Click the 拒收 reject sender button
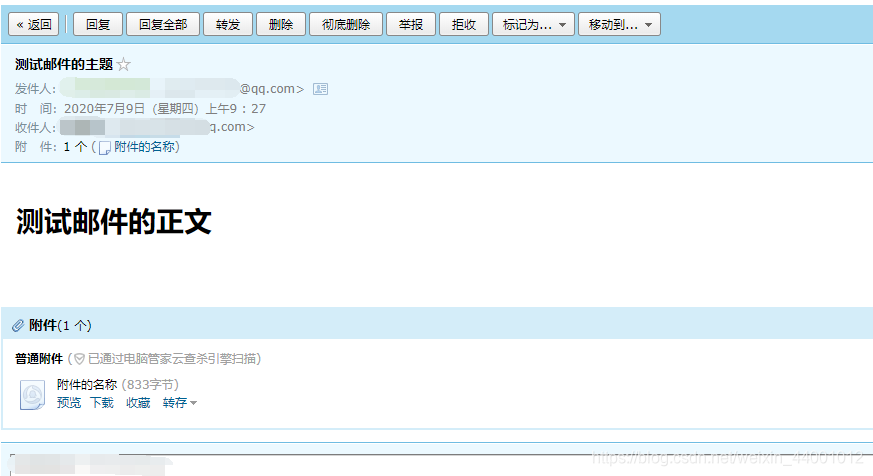This screenshot has height=476, width=873. pos(464,24)
